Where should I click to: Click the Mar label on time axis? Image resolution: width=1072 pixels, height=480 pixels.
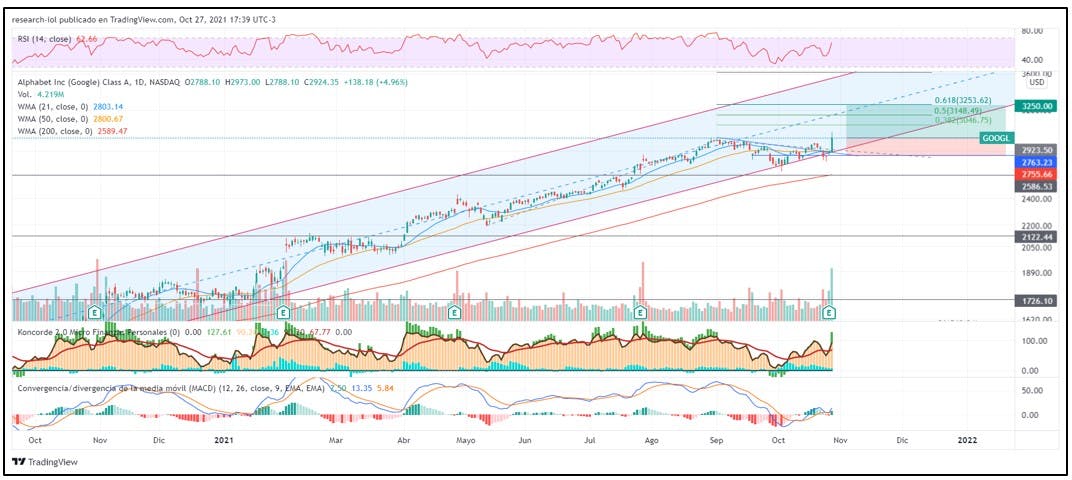coord(335,441)
